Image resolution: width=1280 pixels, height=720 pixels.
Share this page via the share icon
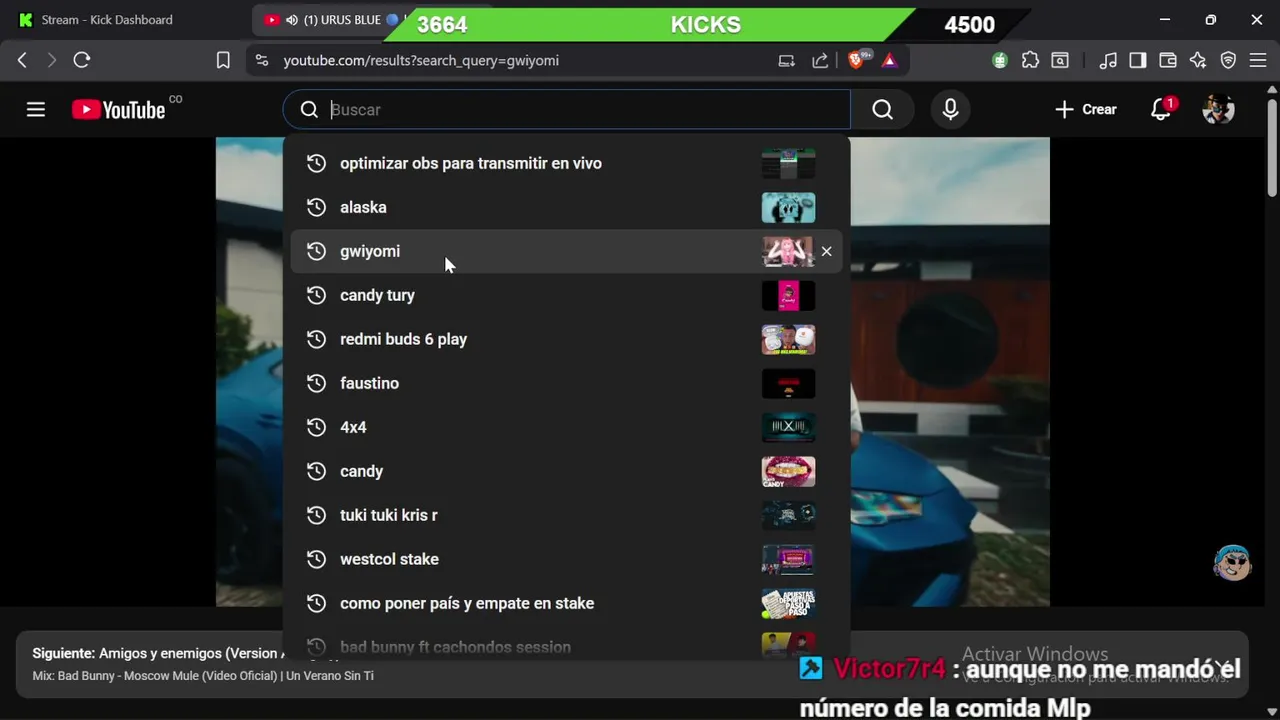pos(820,60)
